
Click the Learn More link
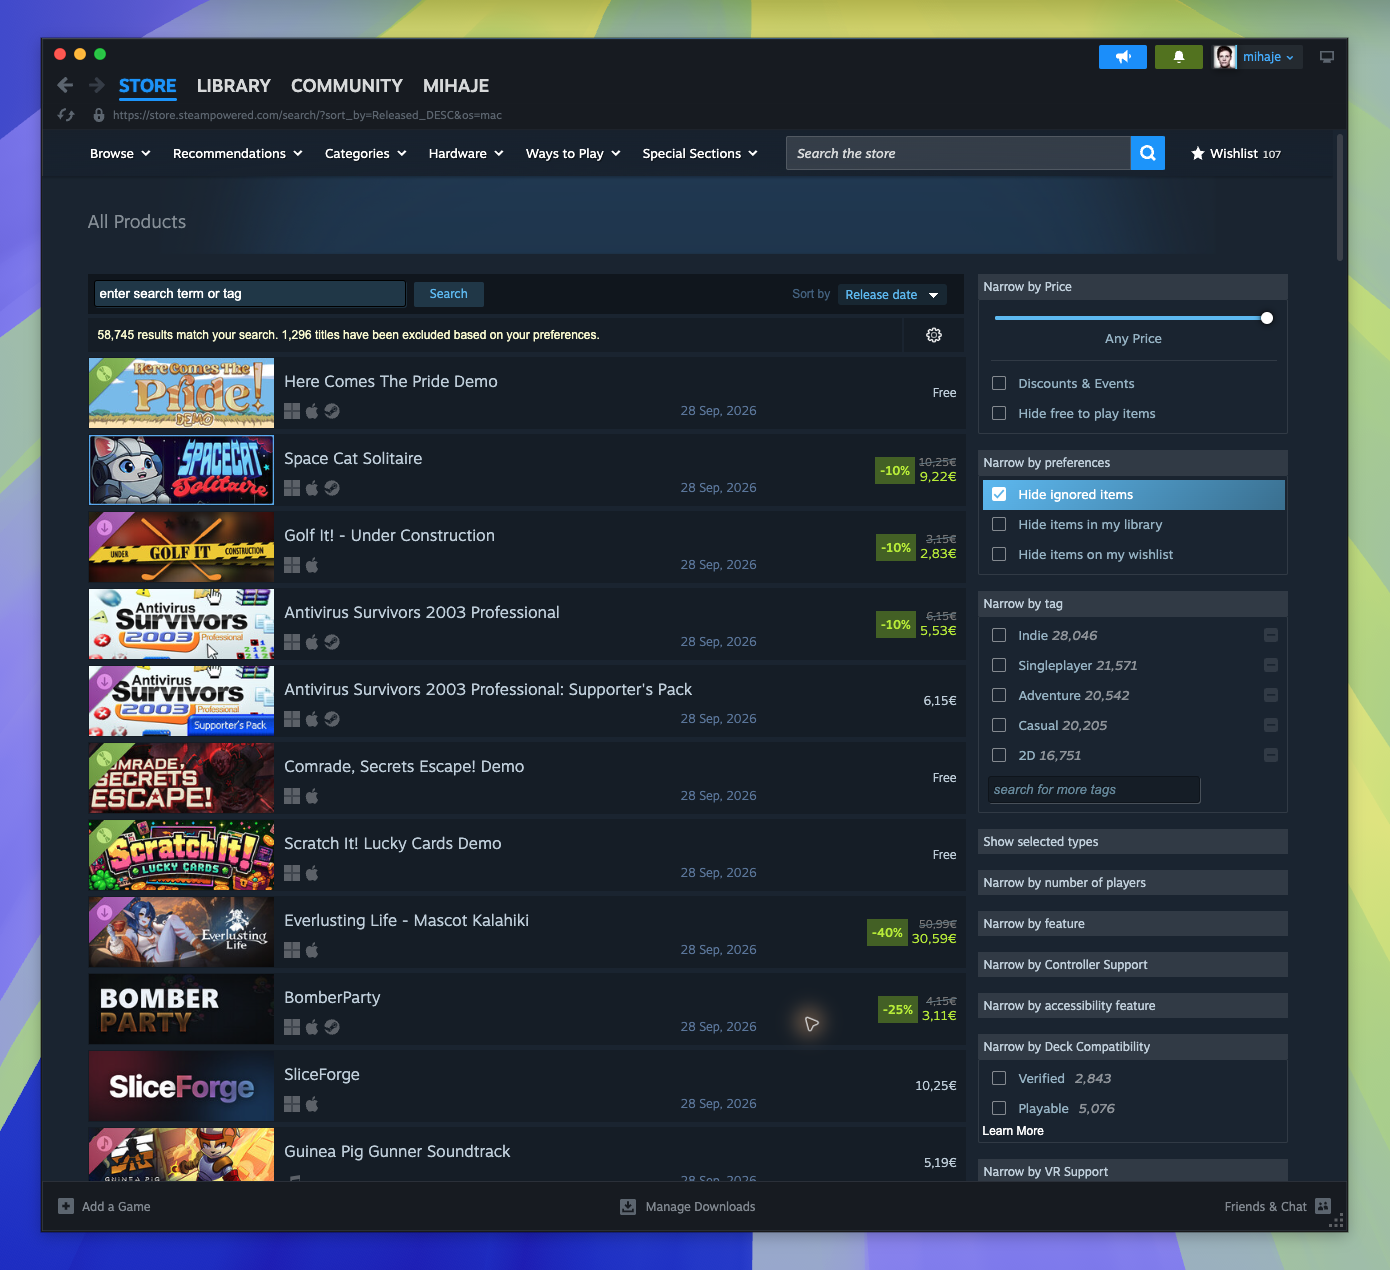(x=1013, y=1131)
